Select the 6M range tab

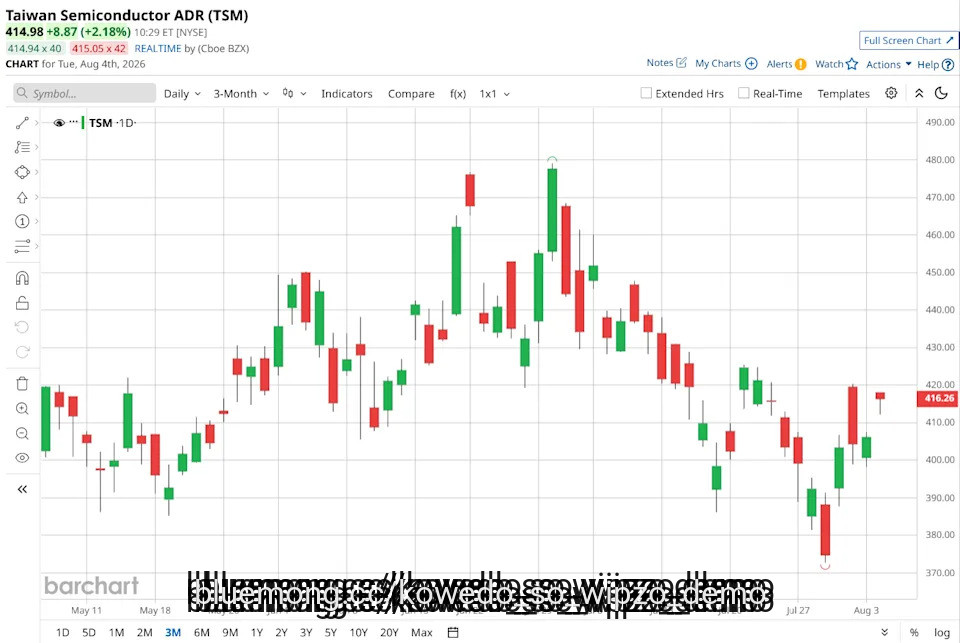201,633
